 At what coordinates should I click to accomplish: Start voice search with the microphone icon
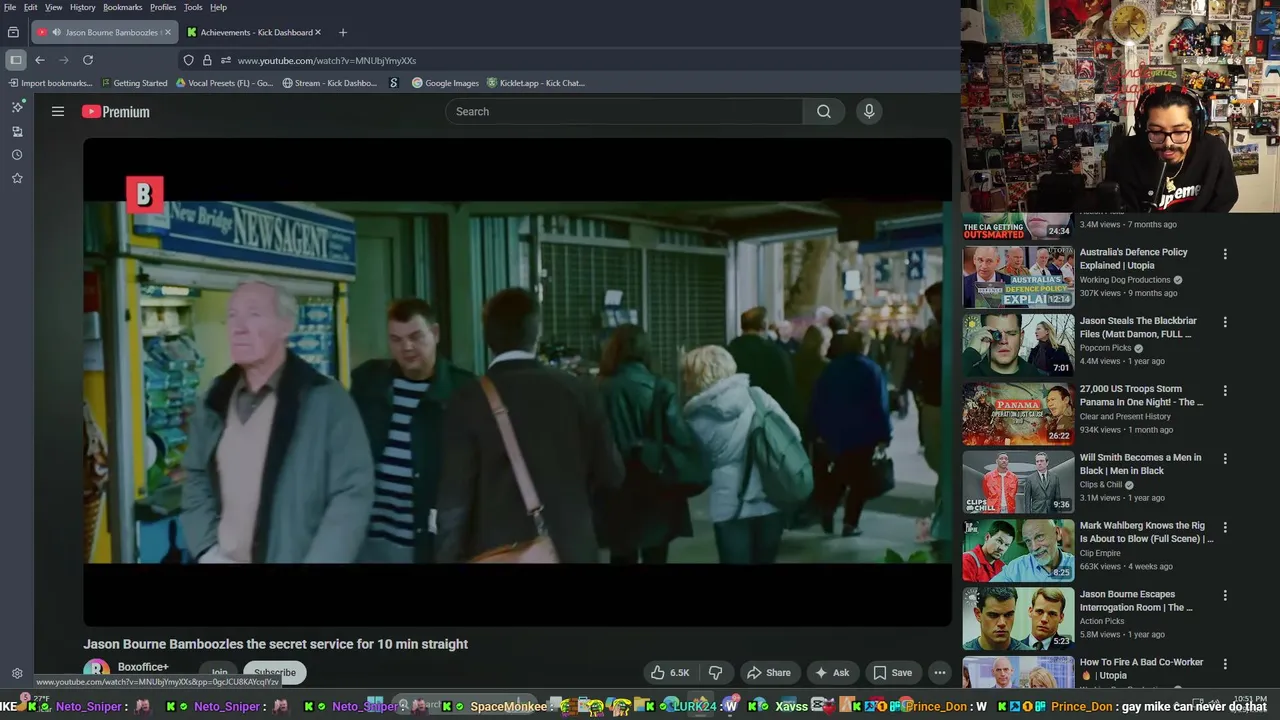click(869, 112)
